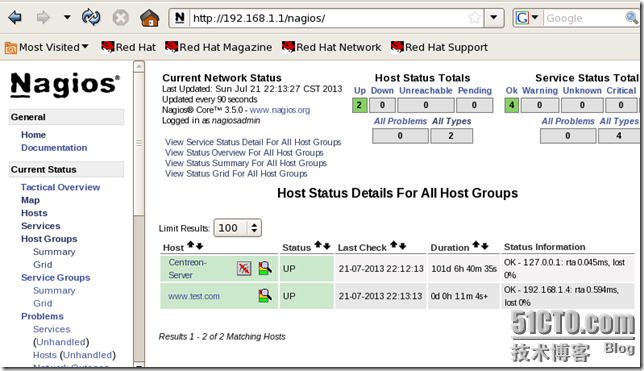Click into the Google search box

(x=583, y=18)
